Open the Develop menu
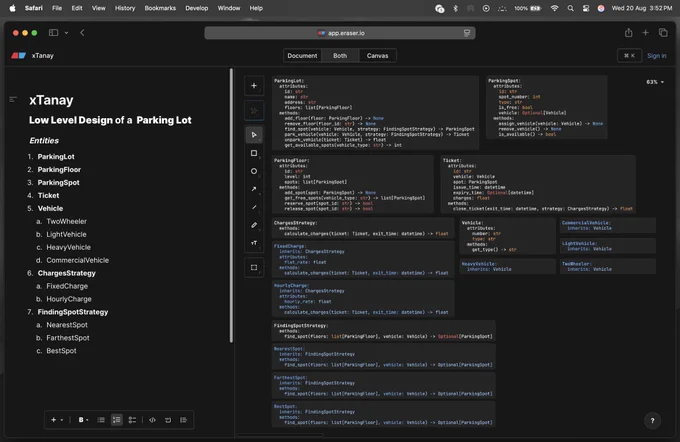Screen dimensions: 680x442 [196, 8]
